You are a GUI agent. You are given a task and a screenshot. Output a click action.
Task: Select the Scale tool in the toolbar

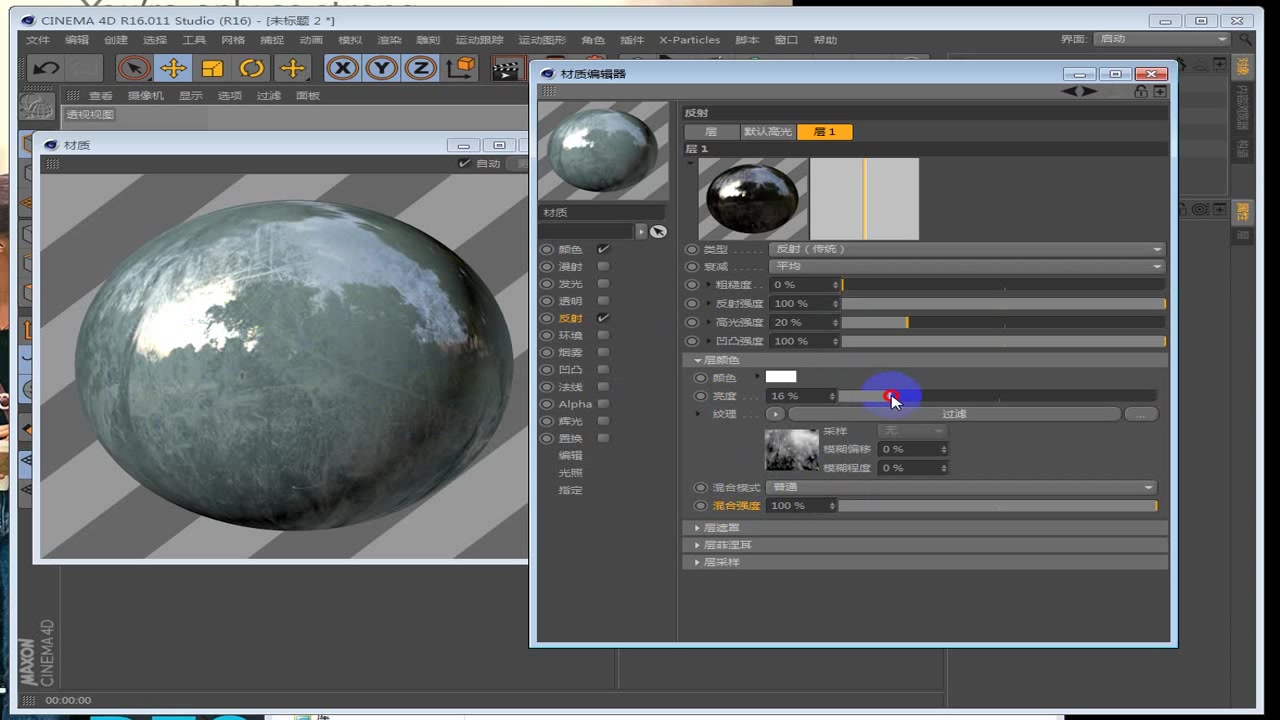click(211, 68)
